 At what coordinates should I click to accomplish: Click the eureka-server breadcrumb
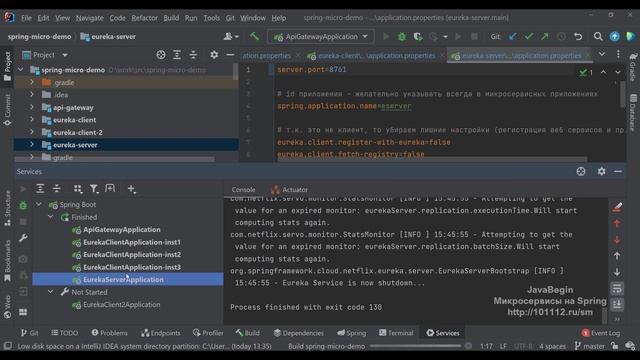coord(109,37)
